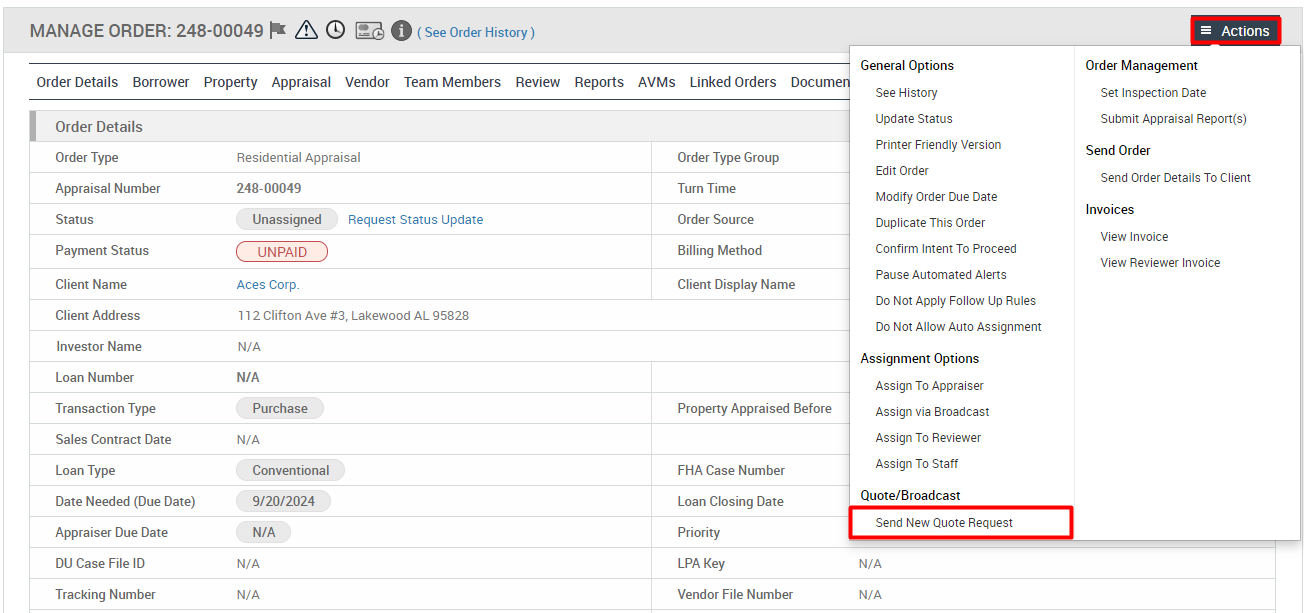
Task: Choose Modify Order Due Date
Action: 936,197
